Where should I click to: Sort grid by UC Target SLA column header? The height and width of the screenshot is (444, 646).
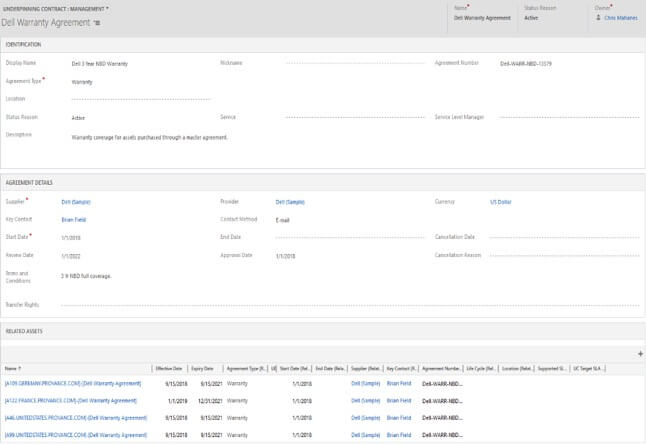(588, 369)
